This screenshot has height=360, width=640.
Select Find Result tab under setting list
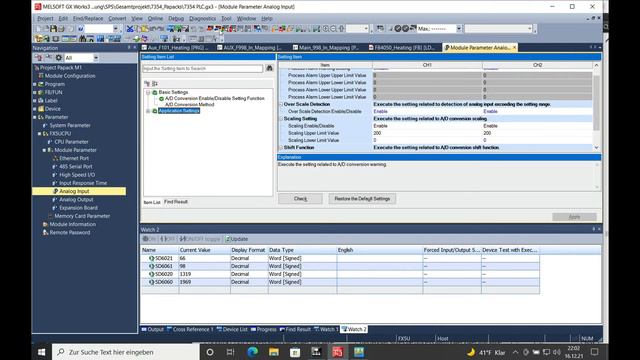(x=176, y=202)
